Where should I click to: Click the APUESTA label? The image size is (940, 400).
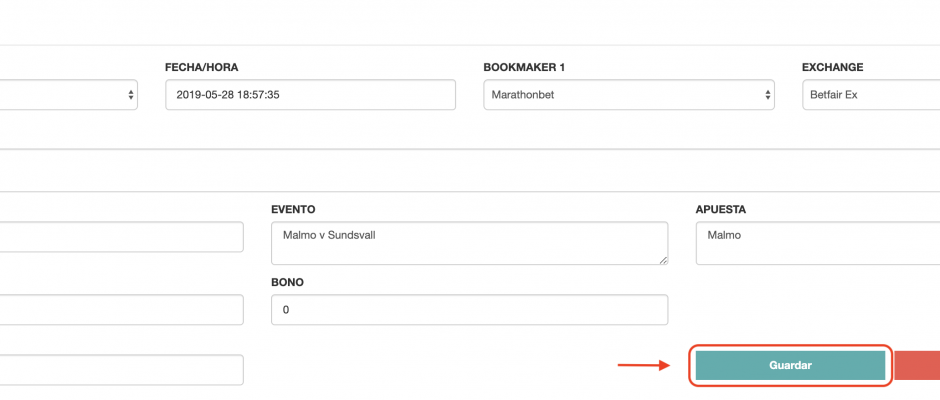tap(721, 209)
